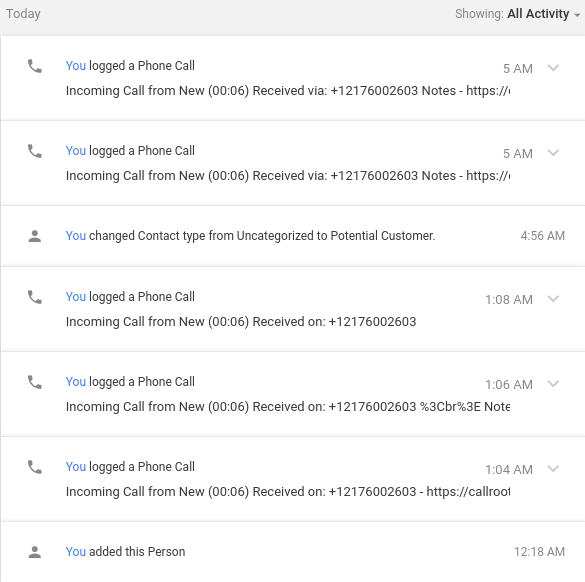The width and height of the screenshot is (585, 582).
Task: Click phone icon of topmost logged call
Action: tap(35, 66)
